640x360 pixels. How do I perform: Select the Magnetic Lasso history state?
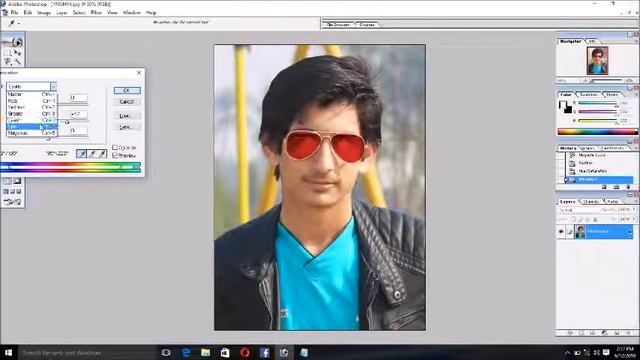599,156
